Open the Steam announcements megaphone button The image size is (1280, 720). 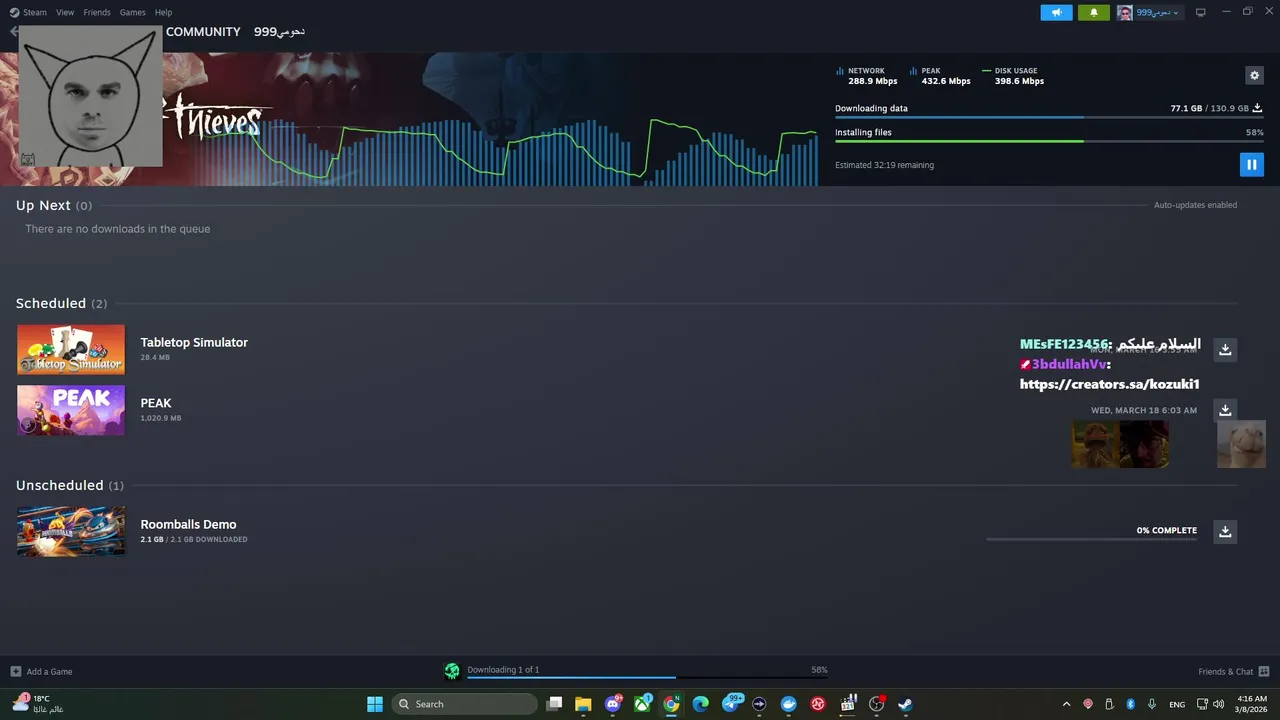(1056, 12)
